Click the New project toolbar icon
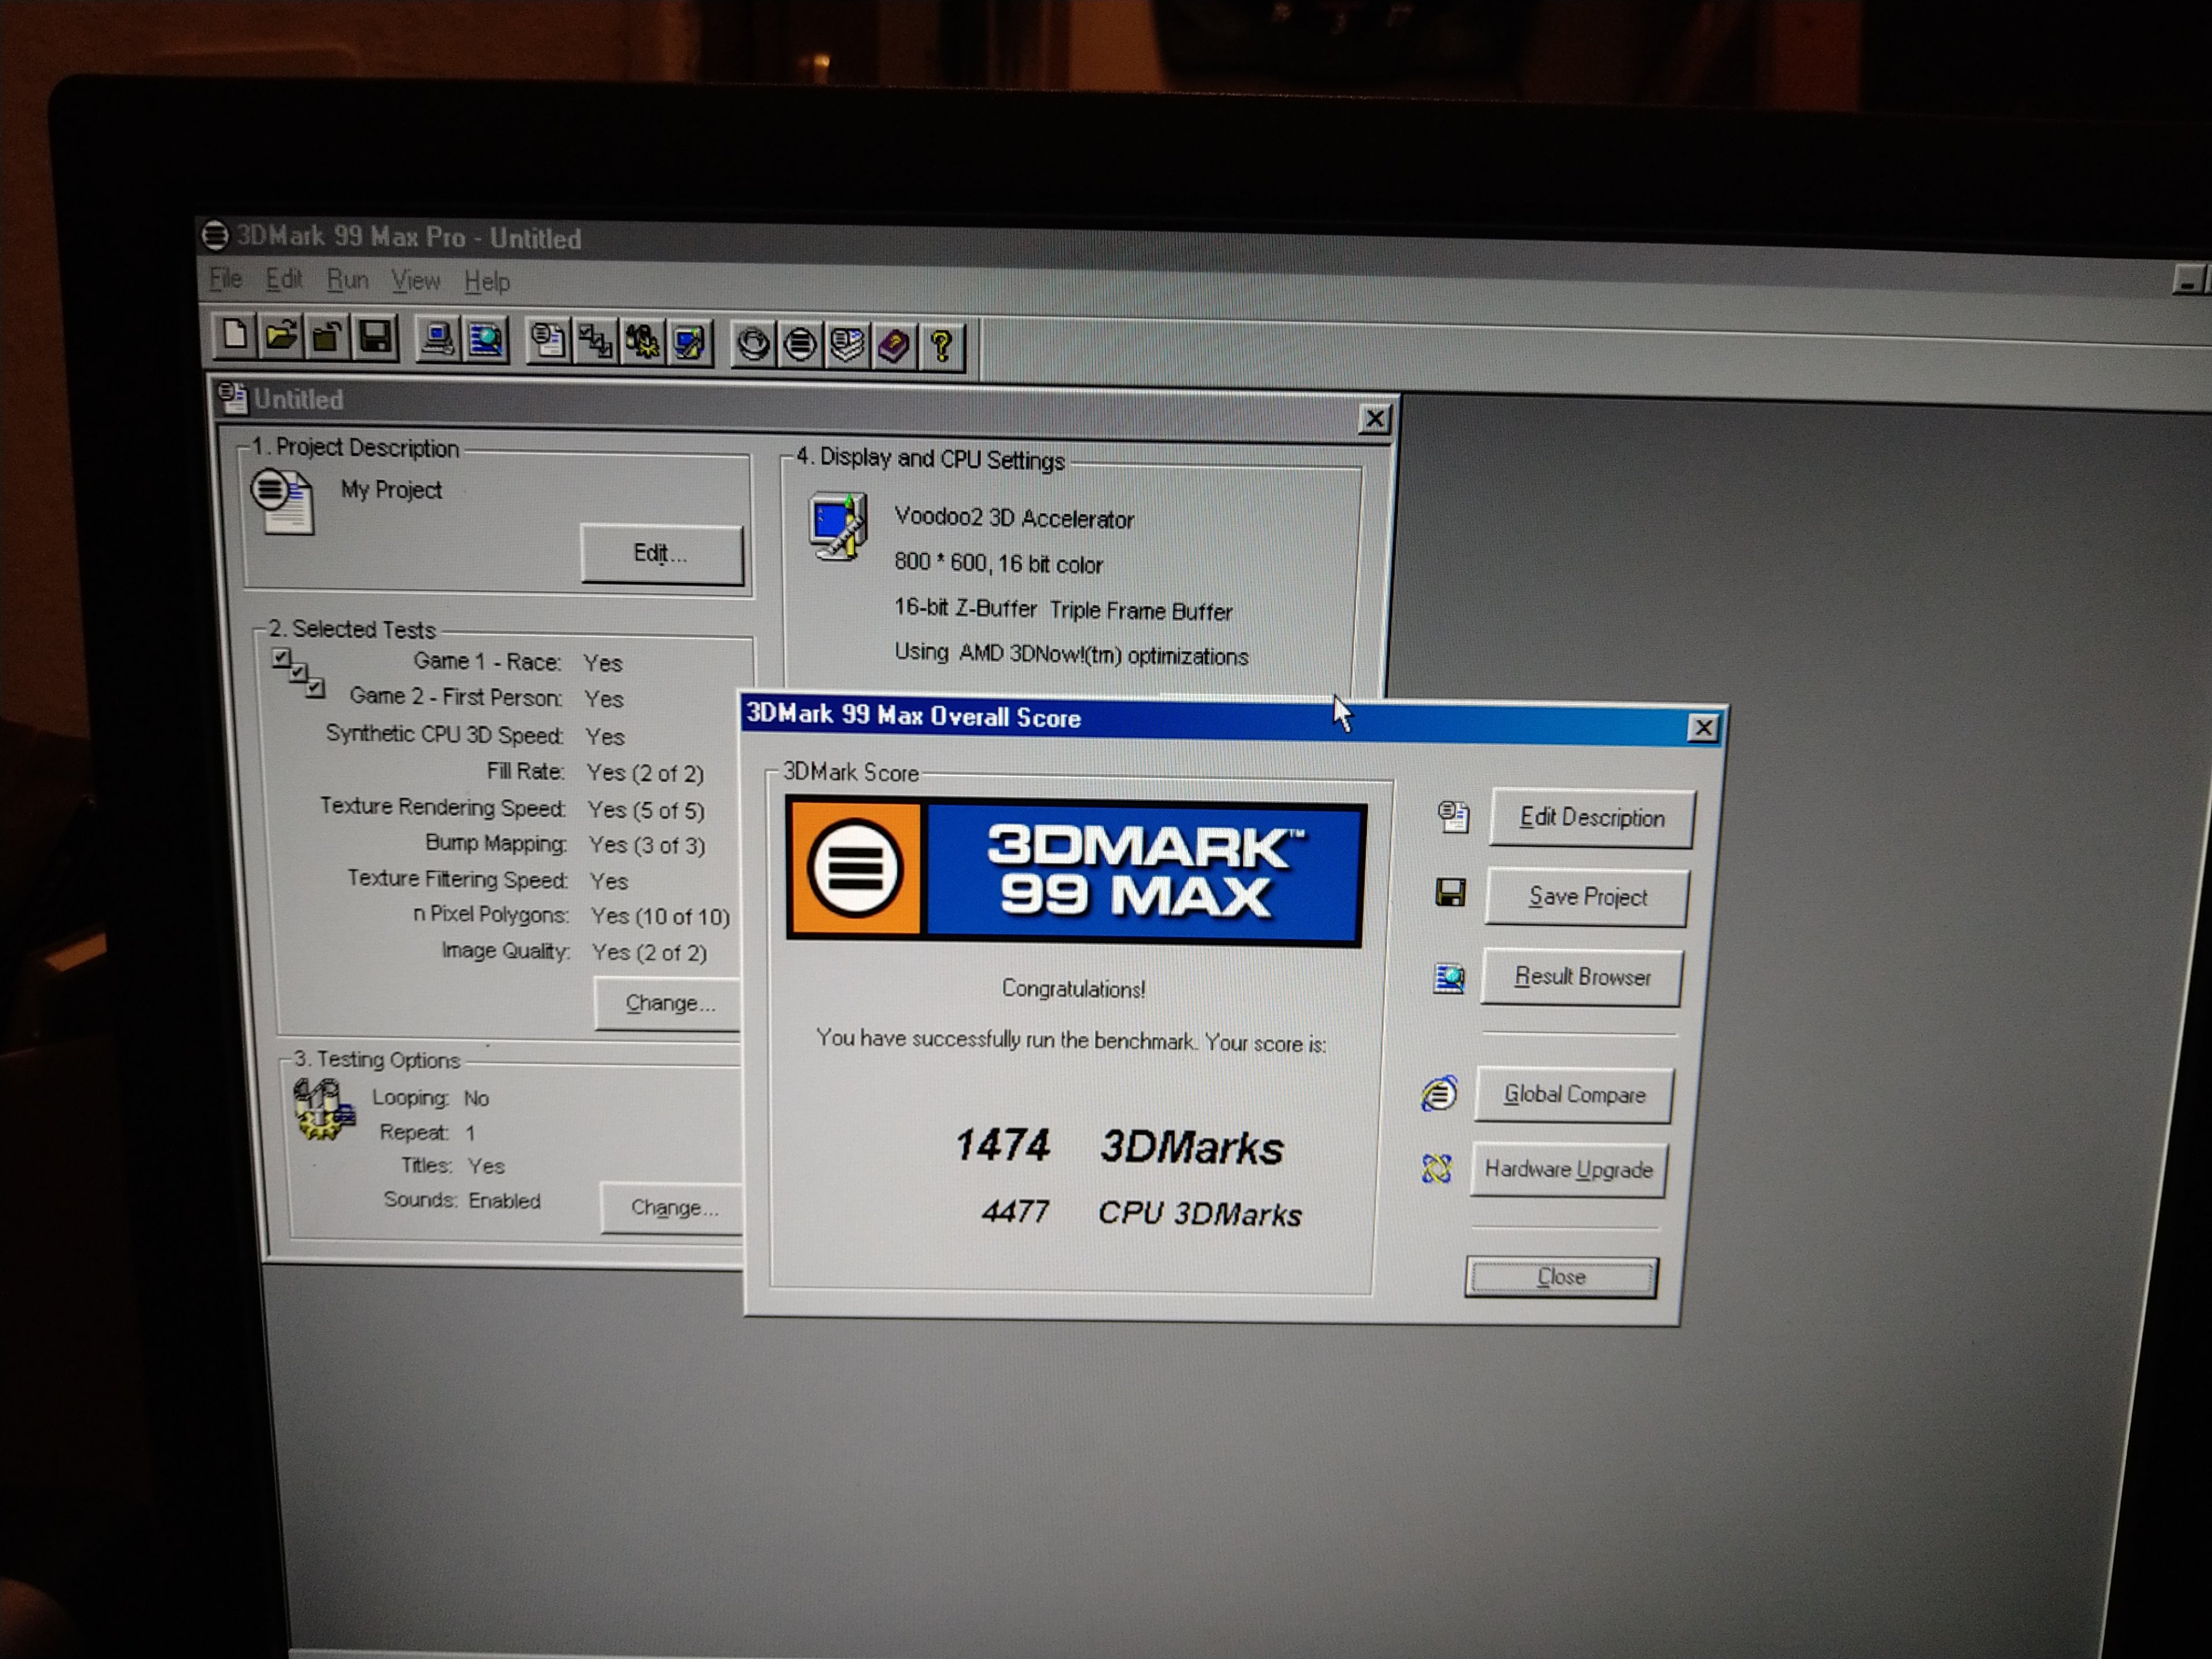The image size is (2212, 1659). click(235, 335)
